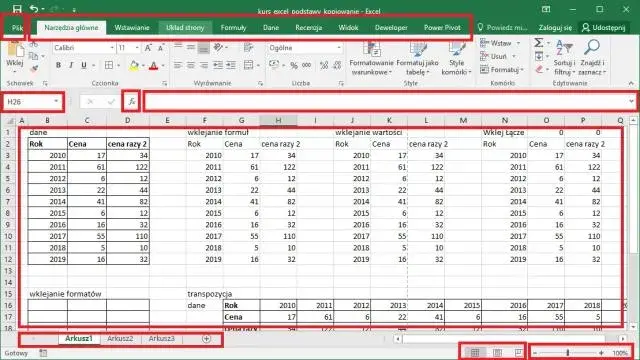
Task: Switch to Formuły ribbon tab
Action: pyautogui.click(x=233, y=28)
